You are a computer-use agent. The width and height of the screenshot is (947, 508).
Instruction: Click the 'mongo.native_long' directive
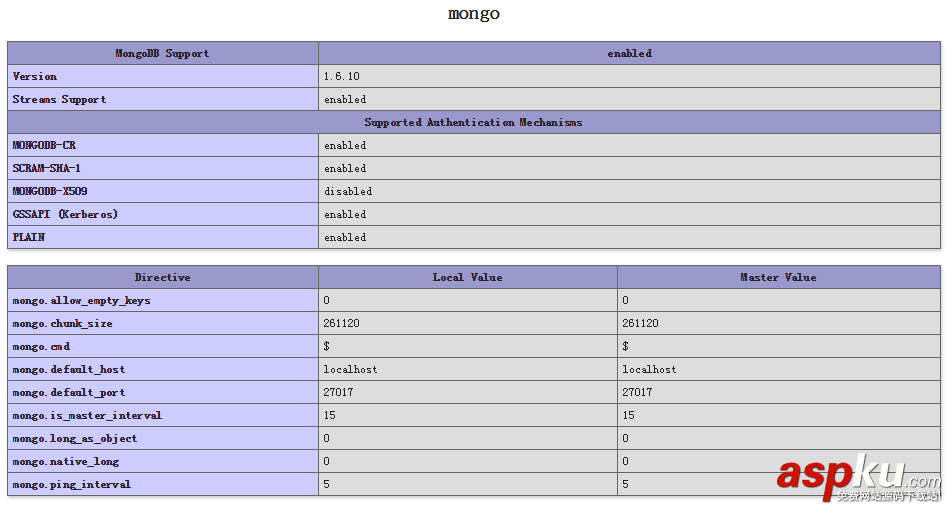click(x=66, y=461)
